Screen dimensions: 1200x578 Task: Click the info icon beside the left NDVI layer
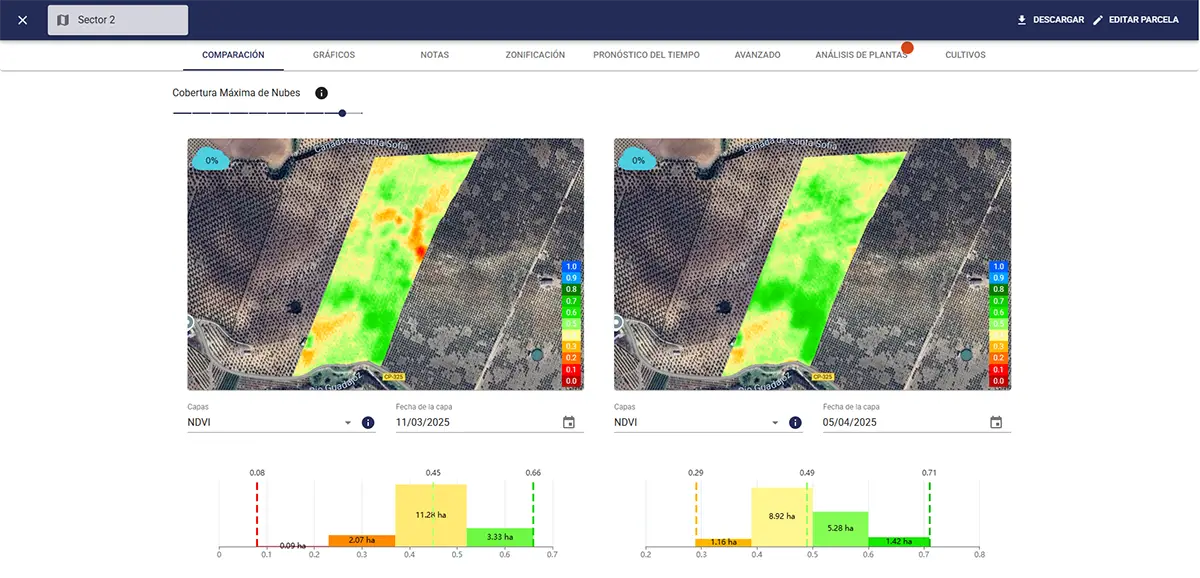point(368,423)
